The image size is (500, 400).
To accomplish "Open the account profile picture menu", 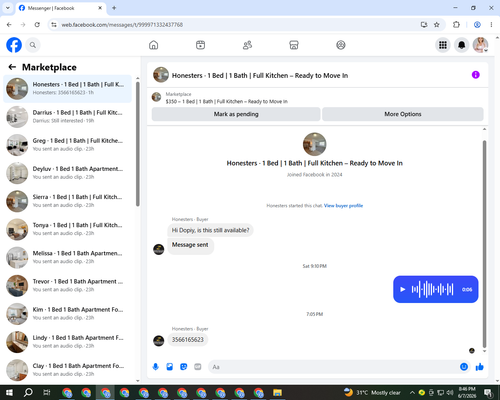I will point(480,45).
